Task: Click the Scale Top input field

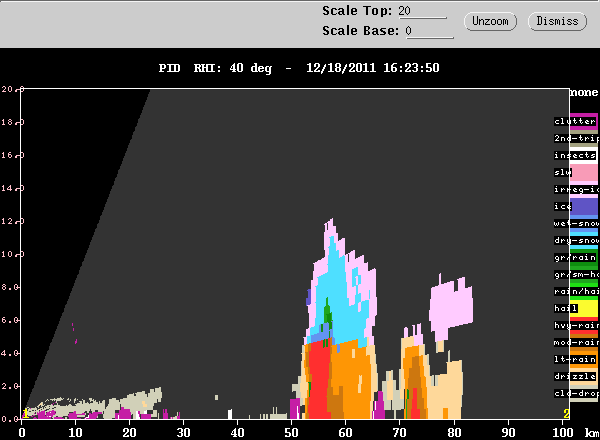Action: [422, 11]
